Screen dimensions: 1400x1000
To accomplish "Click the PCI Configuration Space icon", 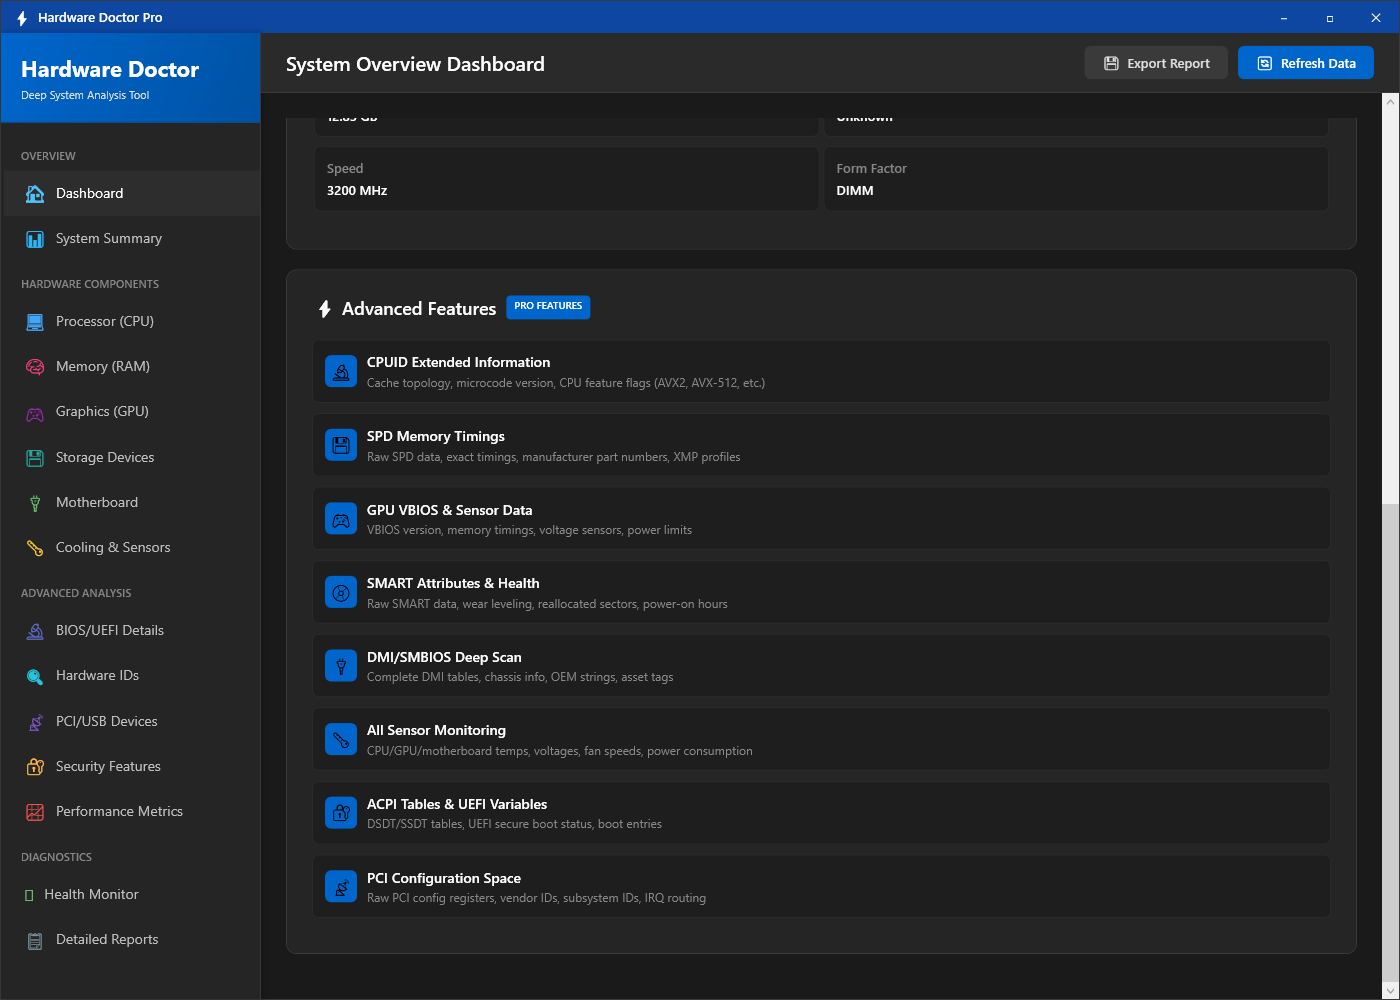I will [x=341, y=887].
